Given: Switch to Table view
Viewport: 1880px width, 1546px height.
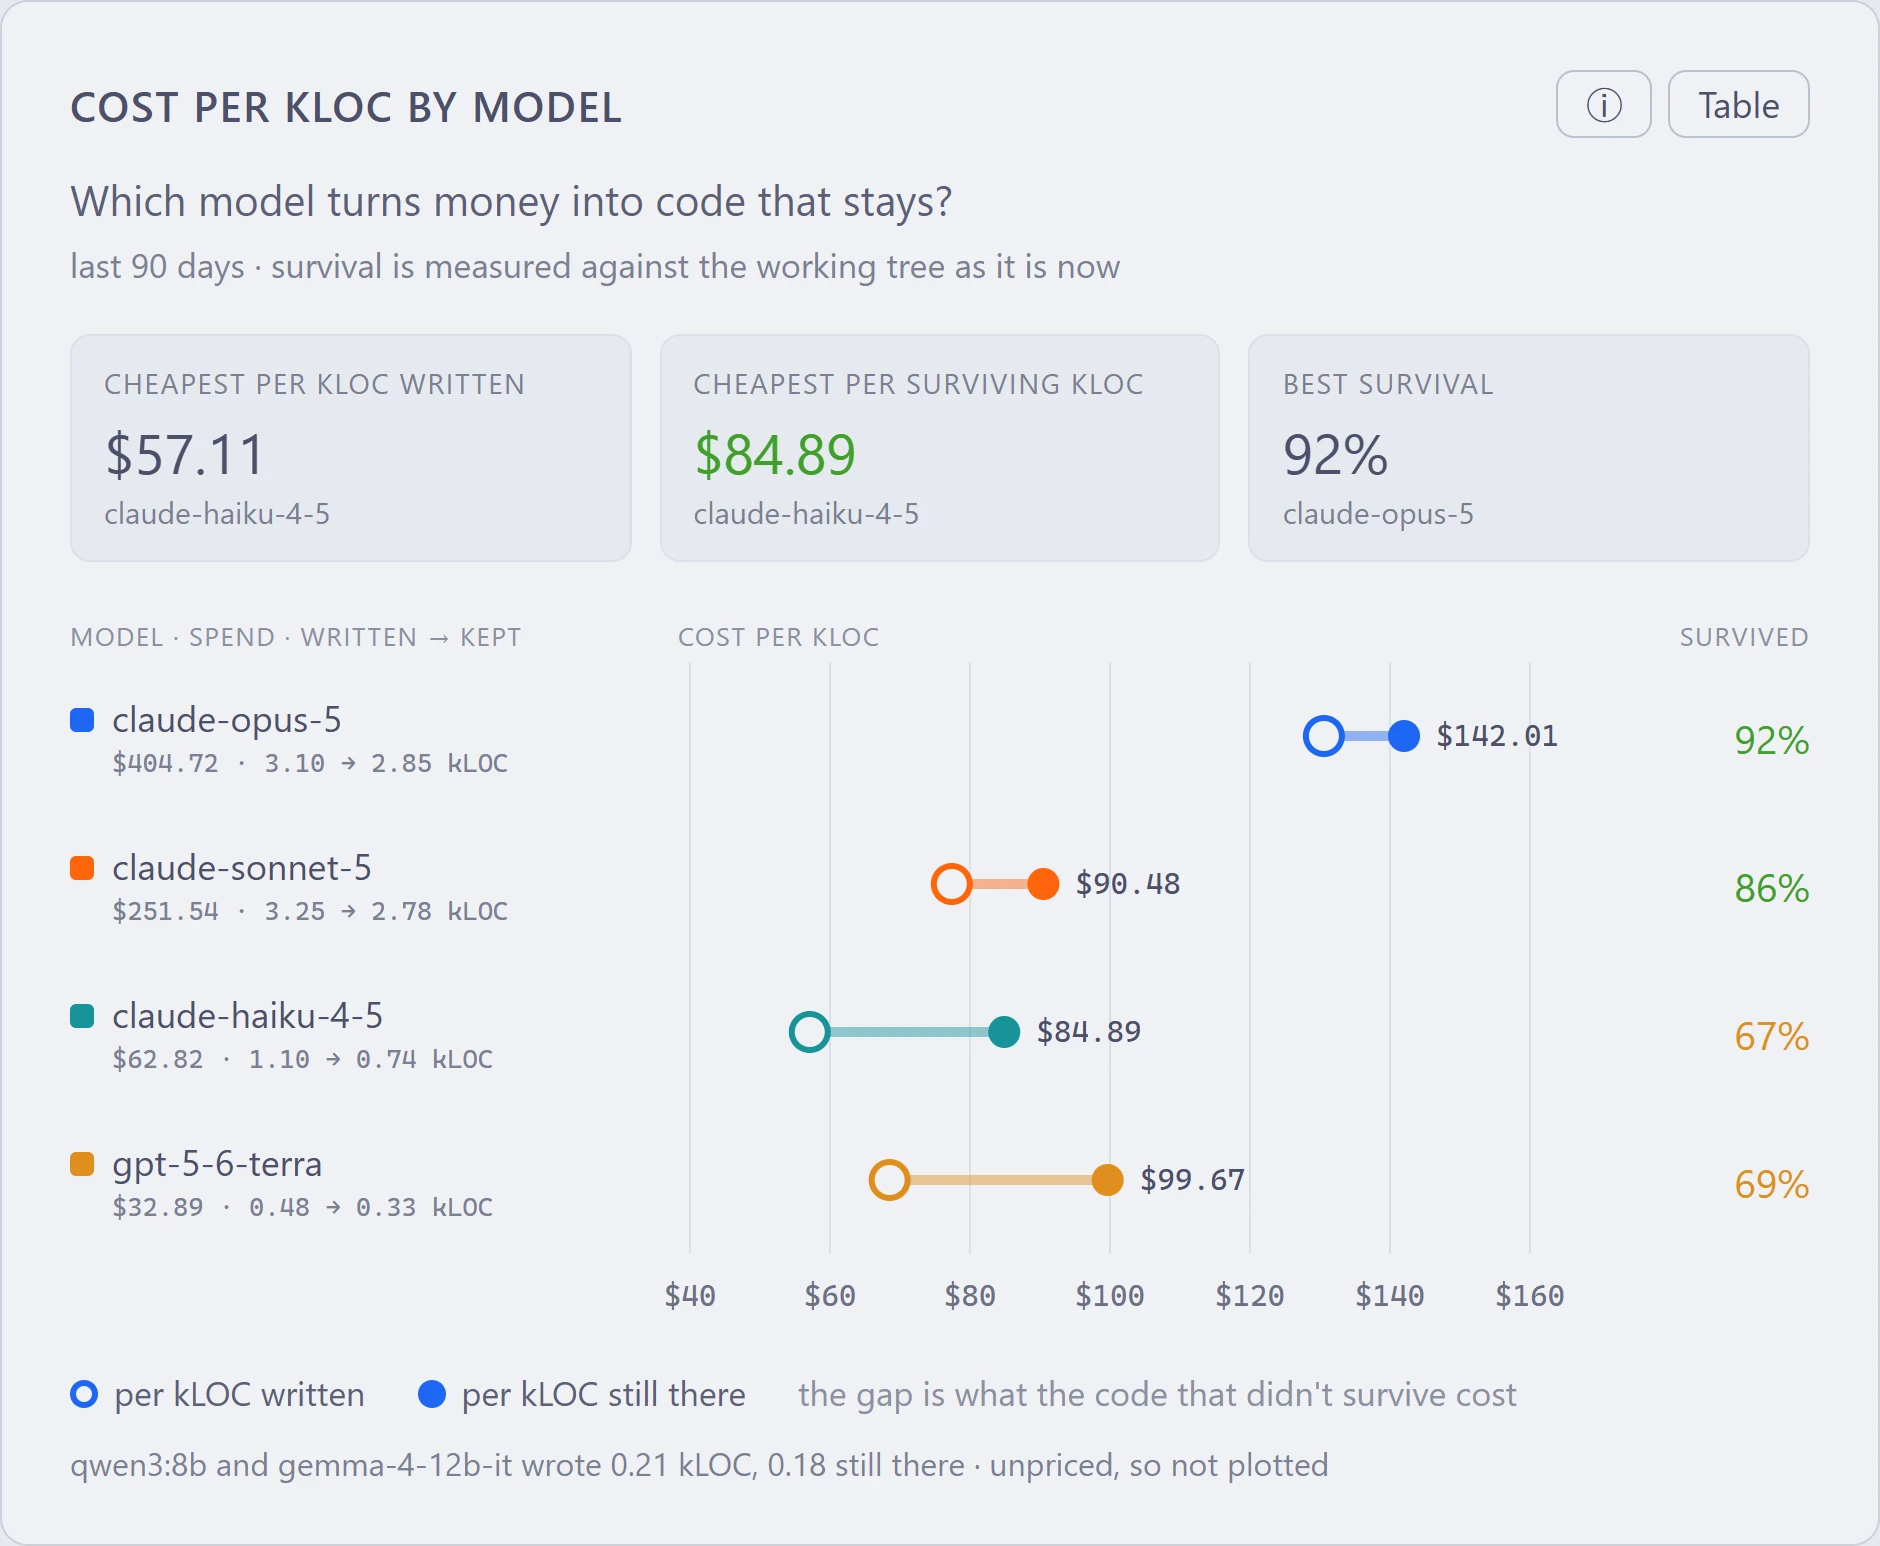Looking at the screenshot, I should pyautogui.click(x=1738, y=104).
